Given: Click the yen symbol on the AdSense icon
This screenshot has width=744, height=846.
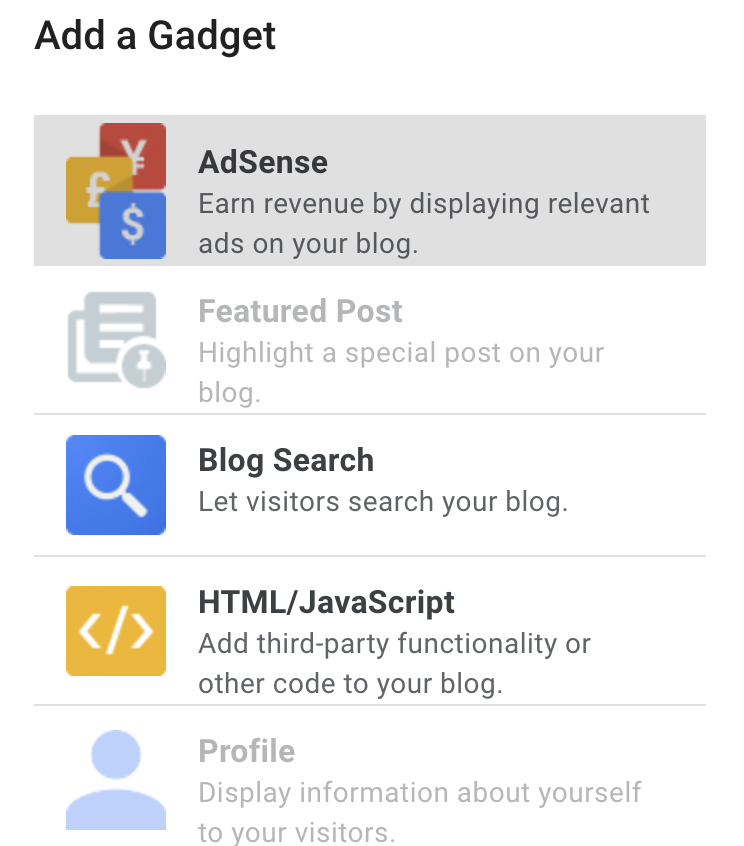Looking at the screenshot, I should 133,152.
